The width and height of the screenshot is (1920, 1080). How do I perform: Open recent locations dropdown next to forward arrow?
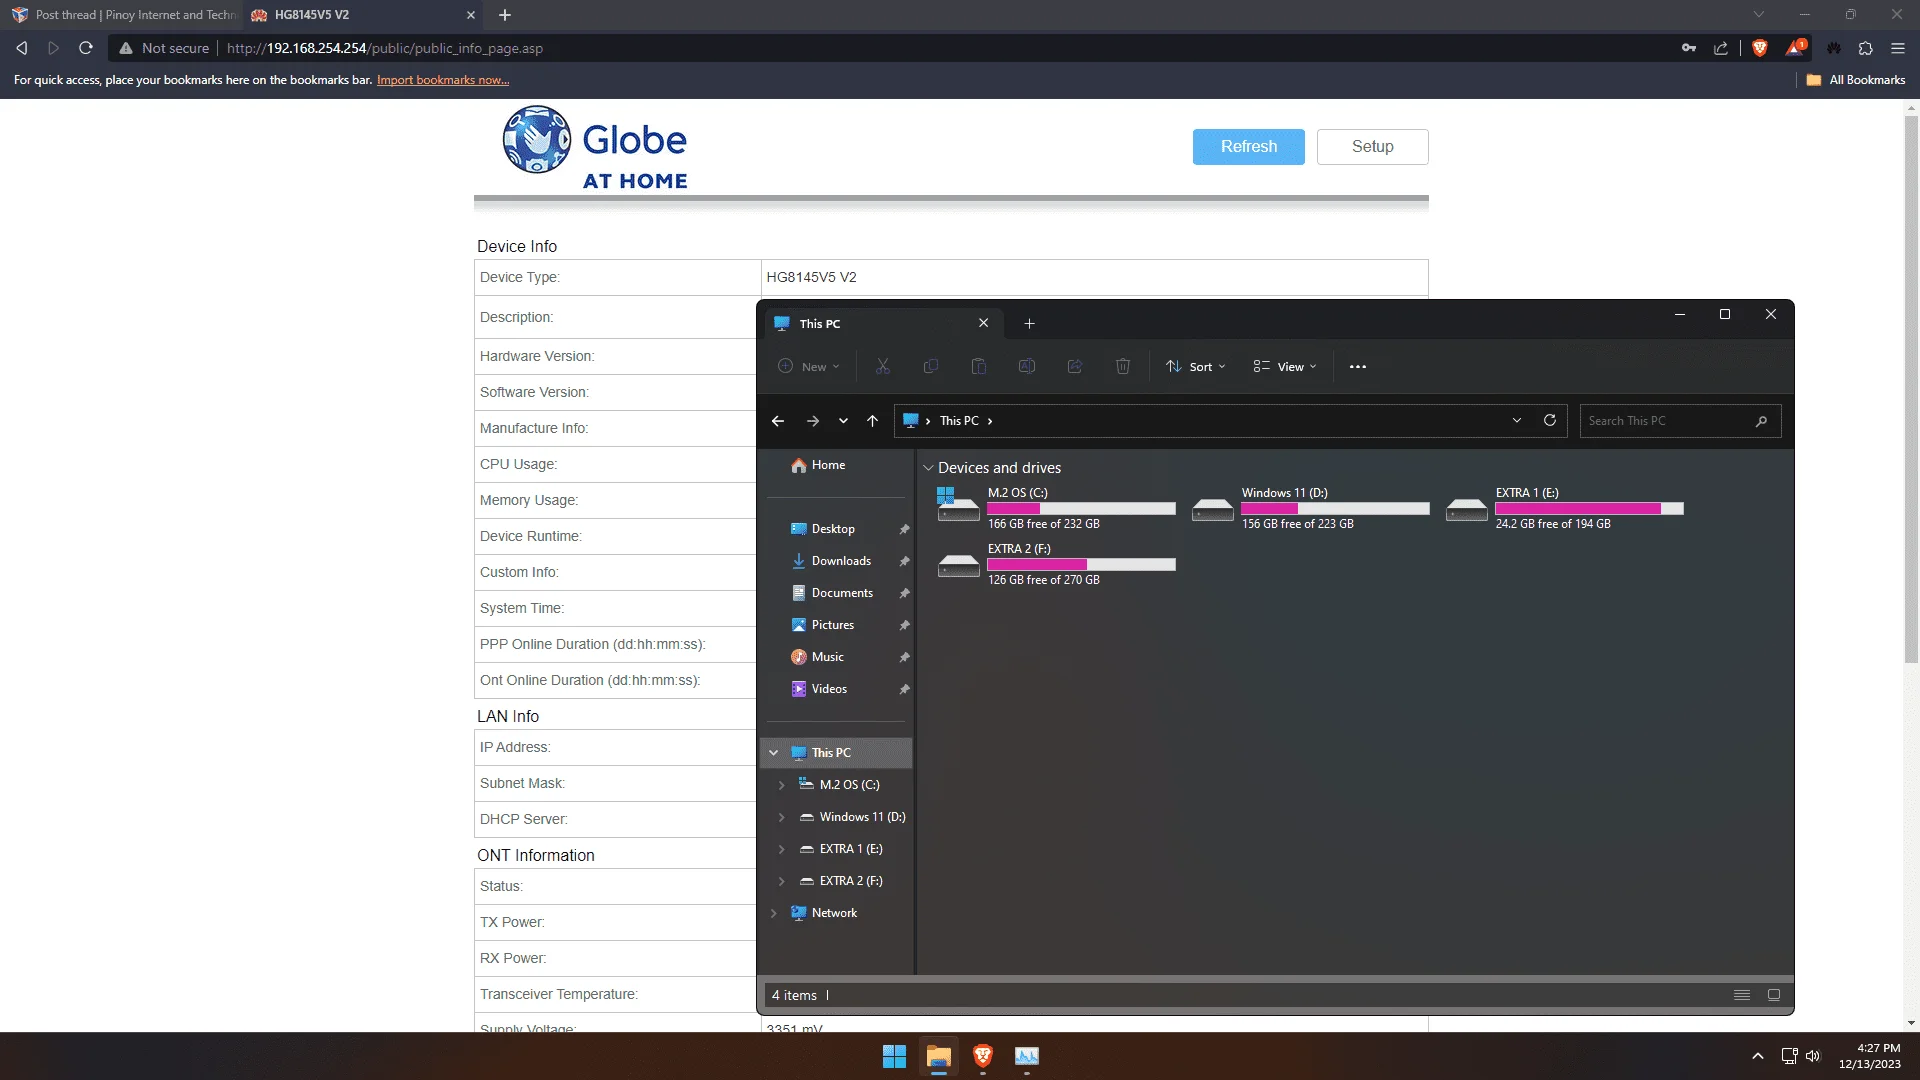(843, 421)
